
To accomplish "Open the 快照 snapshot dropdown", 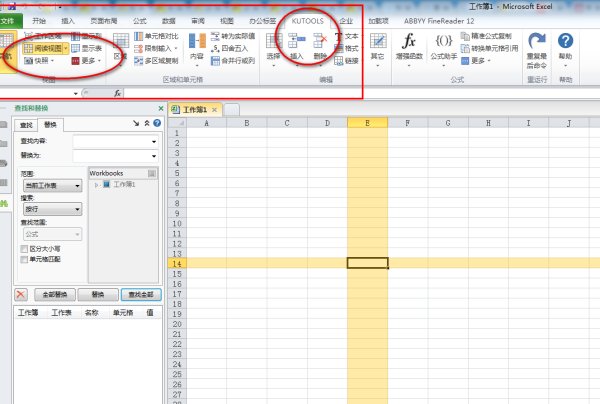I will click(x=39, y=60).
